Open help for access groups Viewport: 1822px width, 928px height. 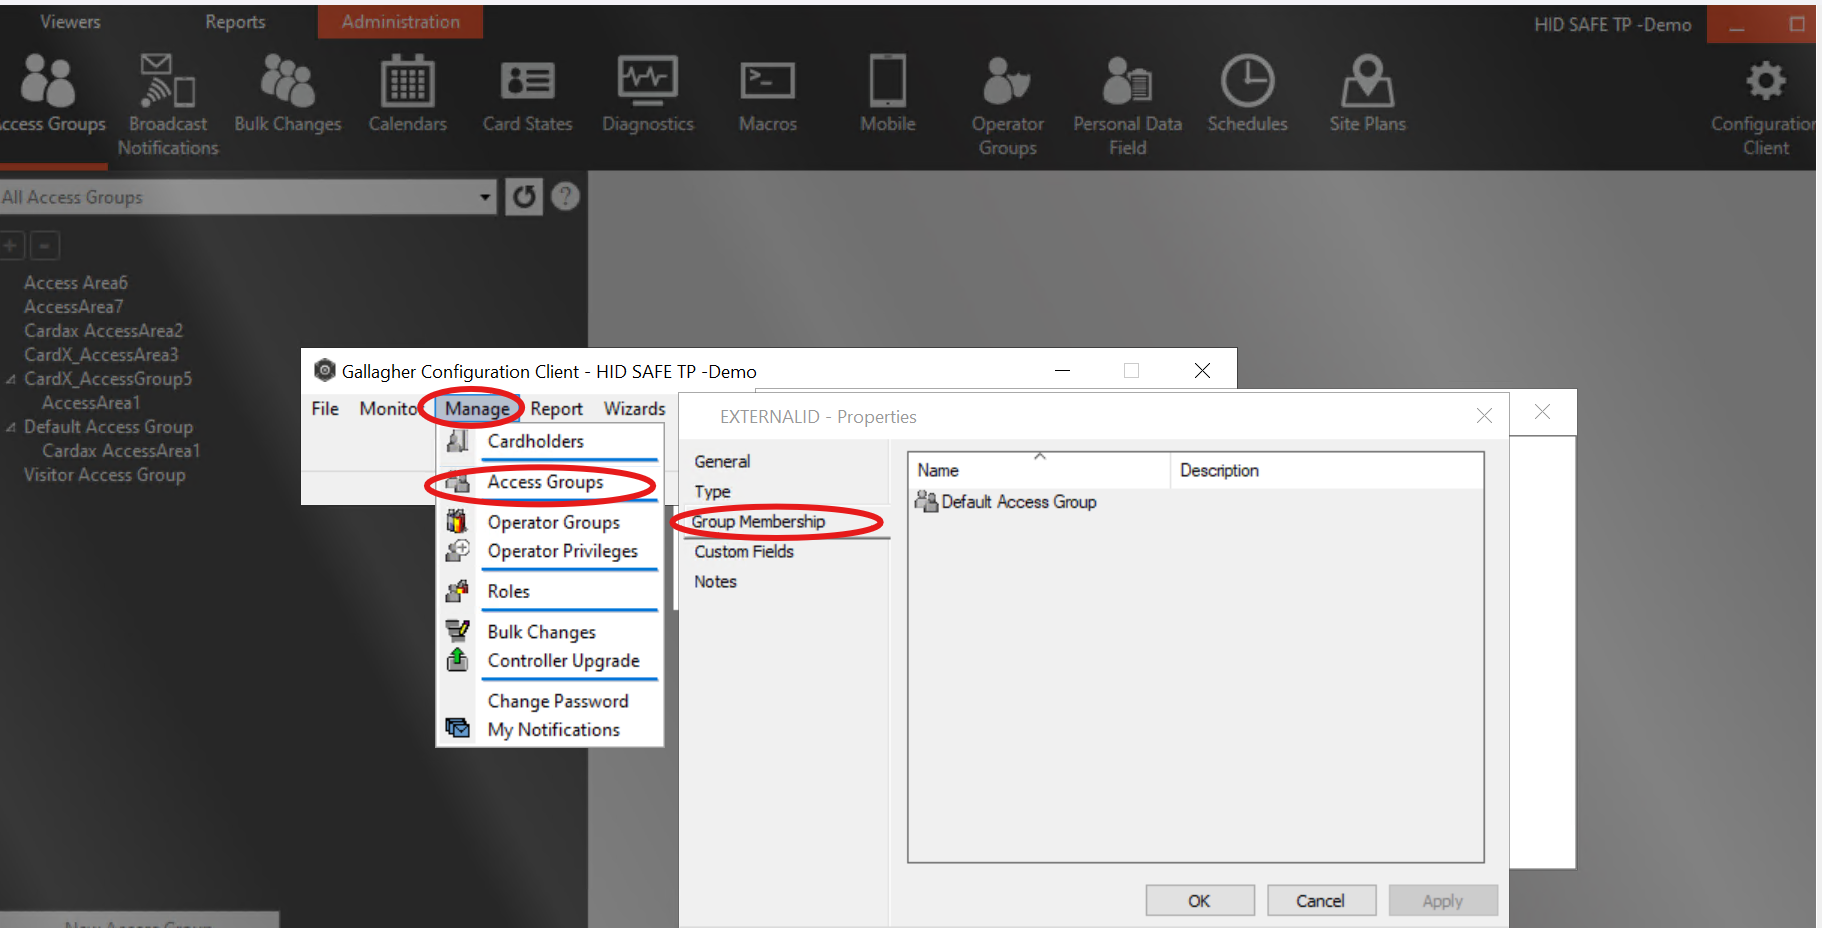566,197
